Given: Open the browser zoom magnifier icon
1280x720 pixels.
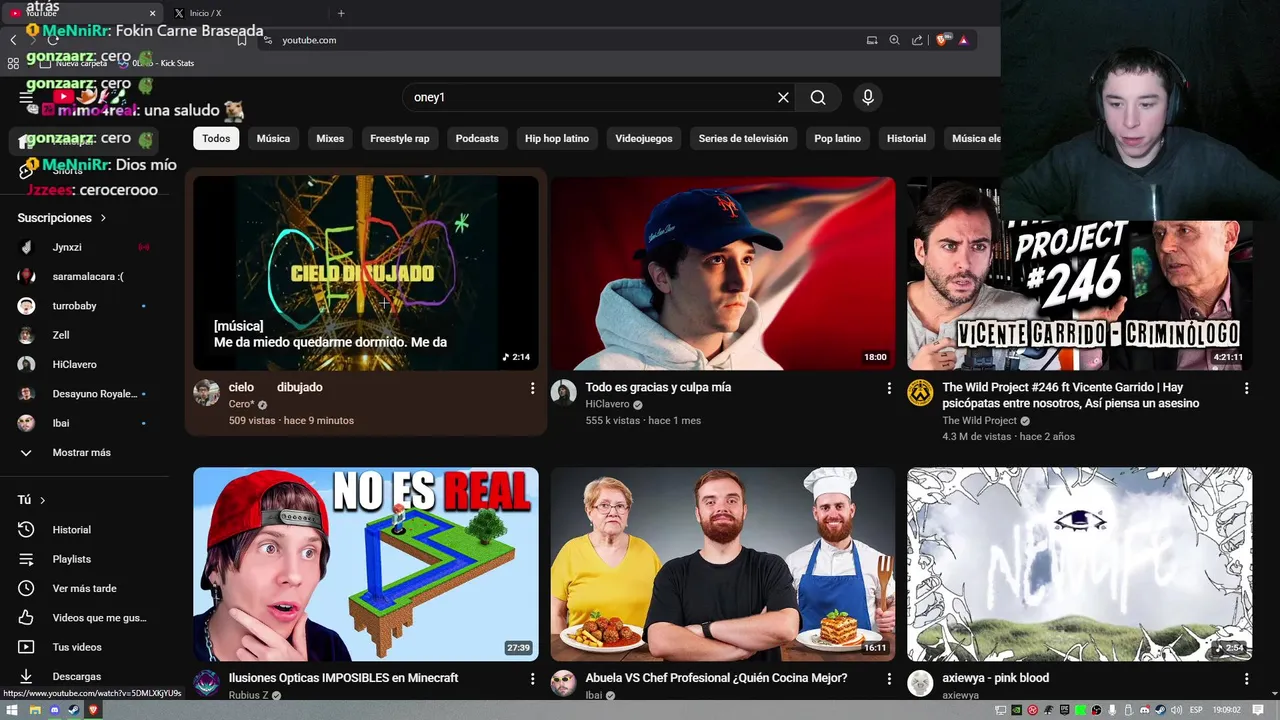Looking at the screenshot, I should (894, 40).
